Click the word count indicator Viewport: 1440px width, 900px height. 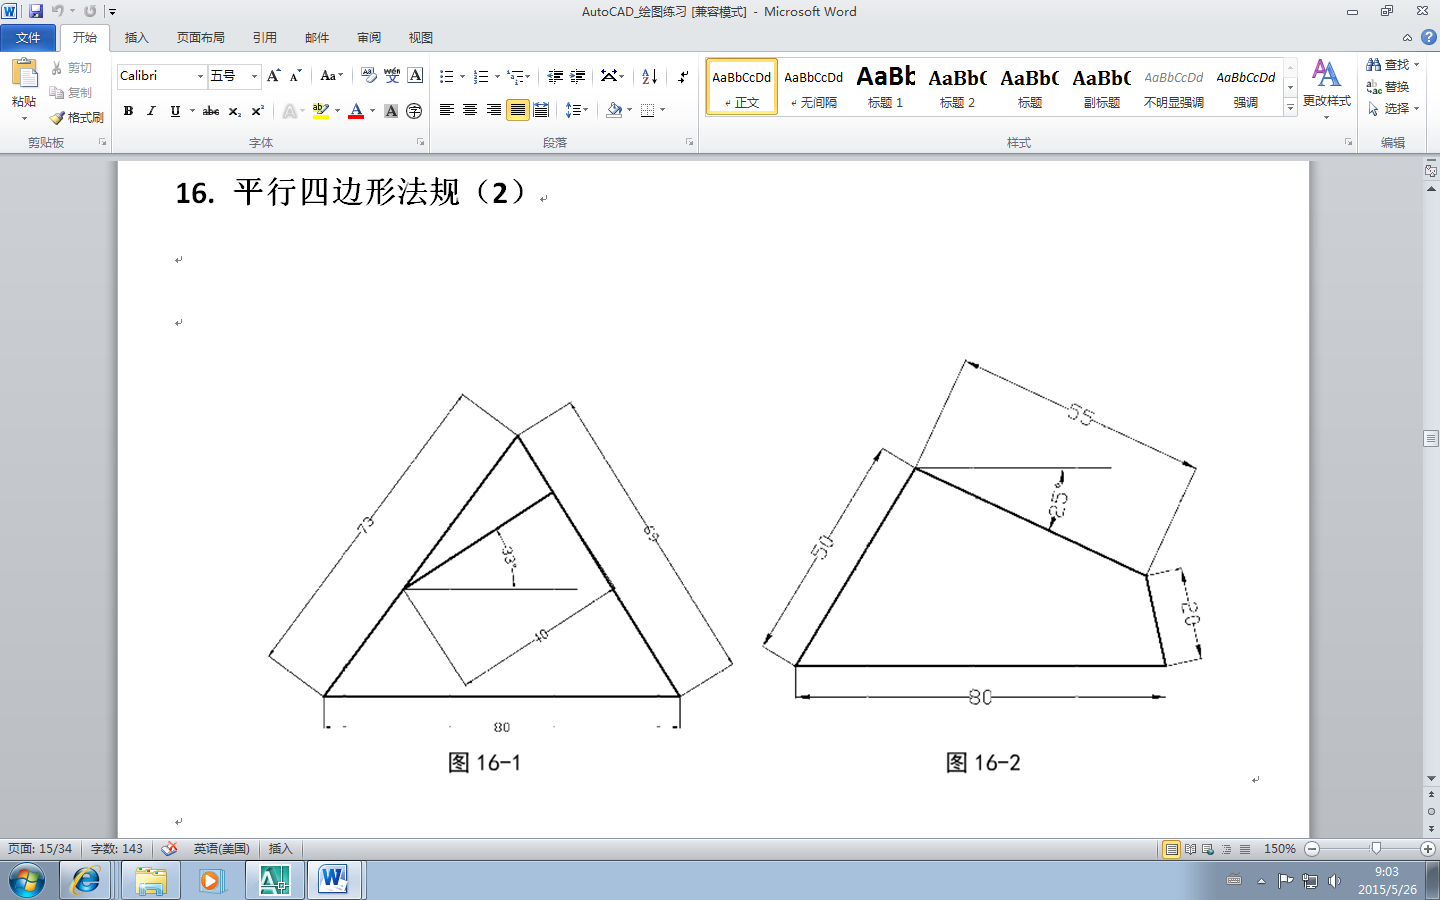pyautogui.click(x=117, y=848)
